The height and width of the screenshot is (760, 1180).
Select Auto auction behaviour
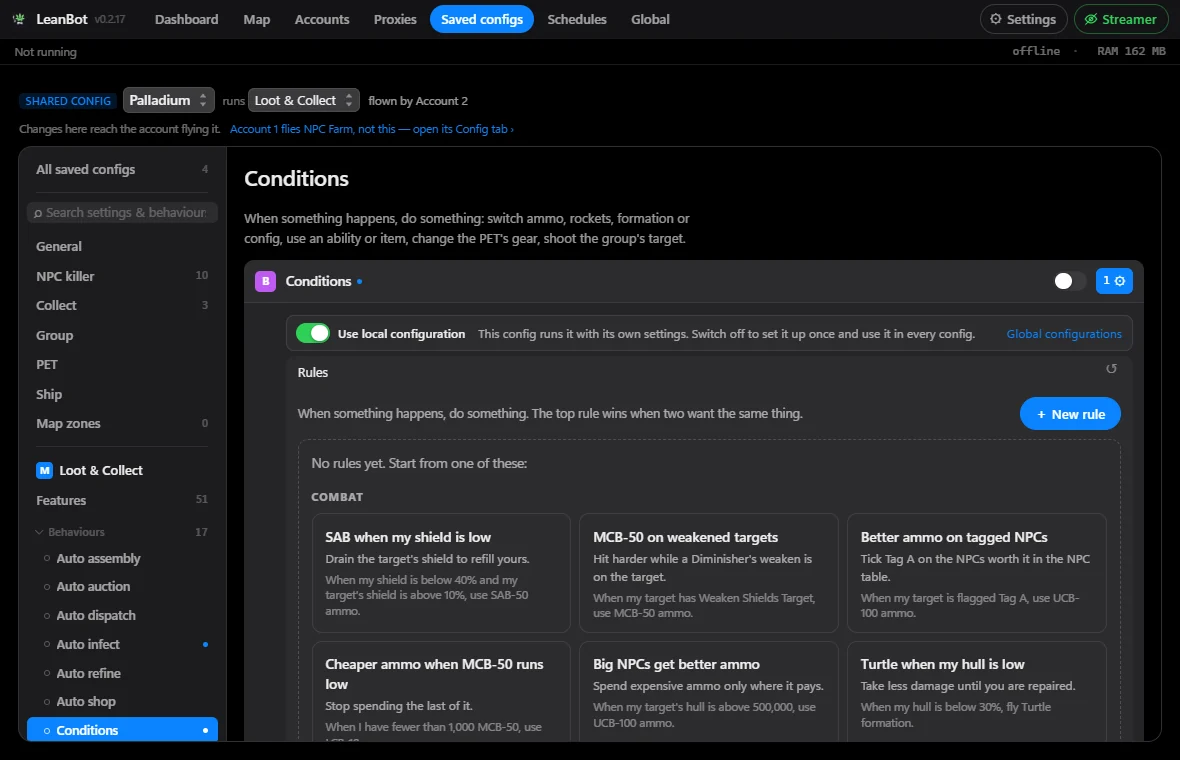[122, 586]
